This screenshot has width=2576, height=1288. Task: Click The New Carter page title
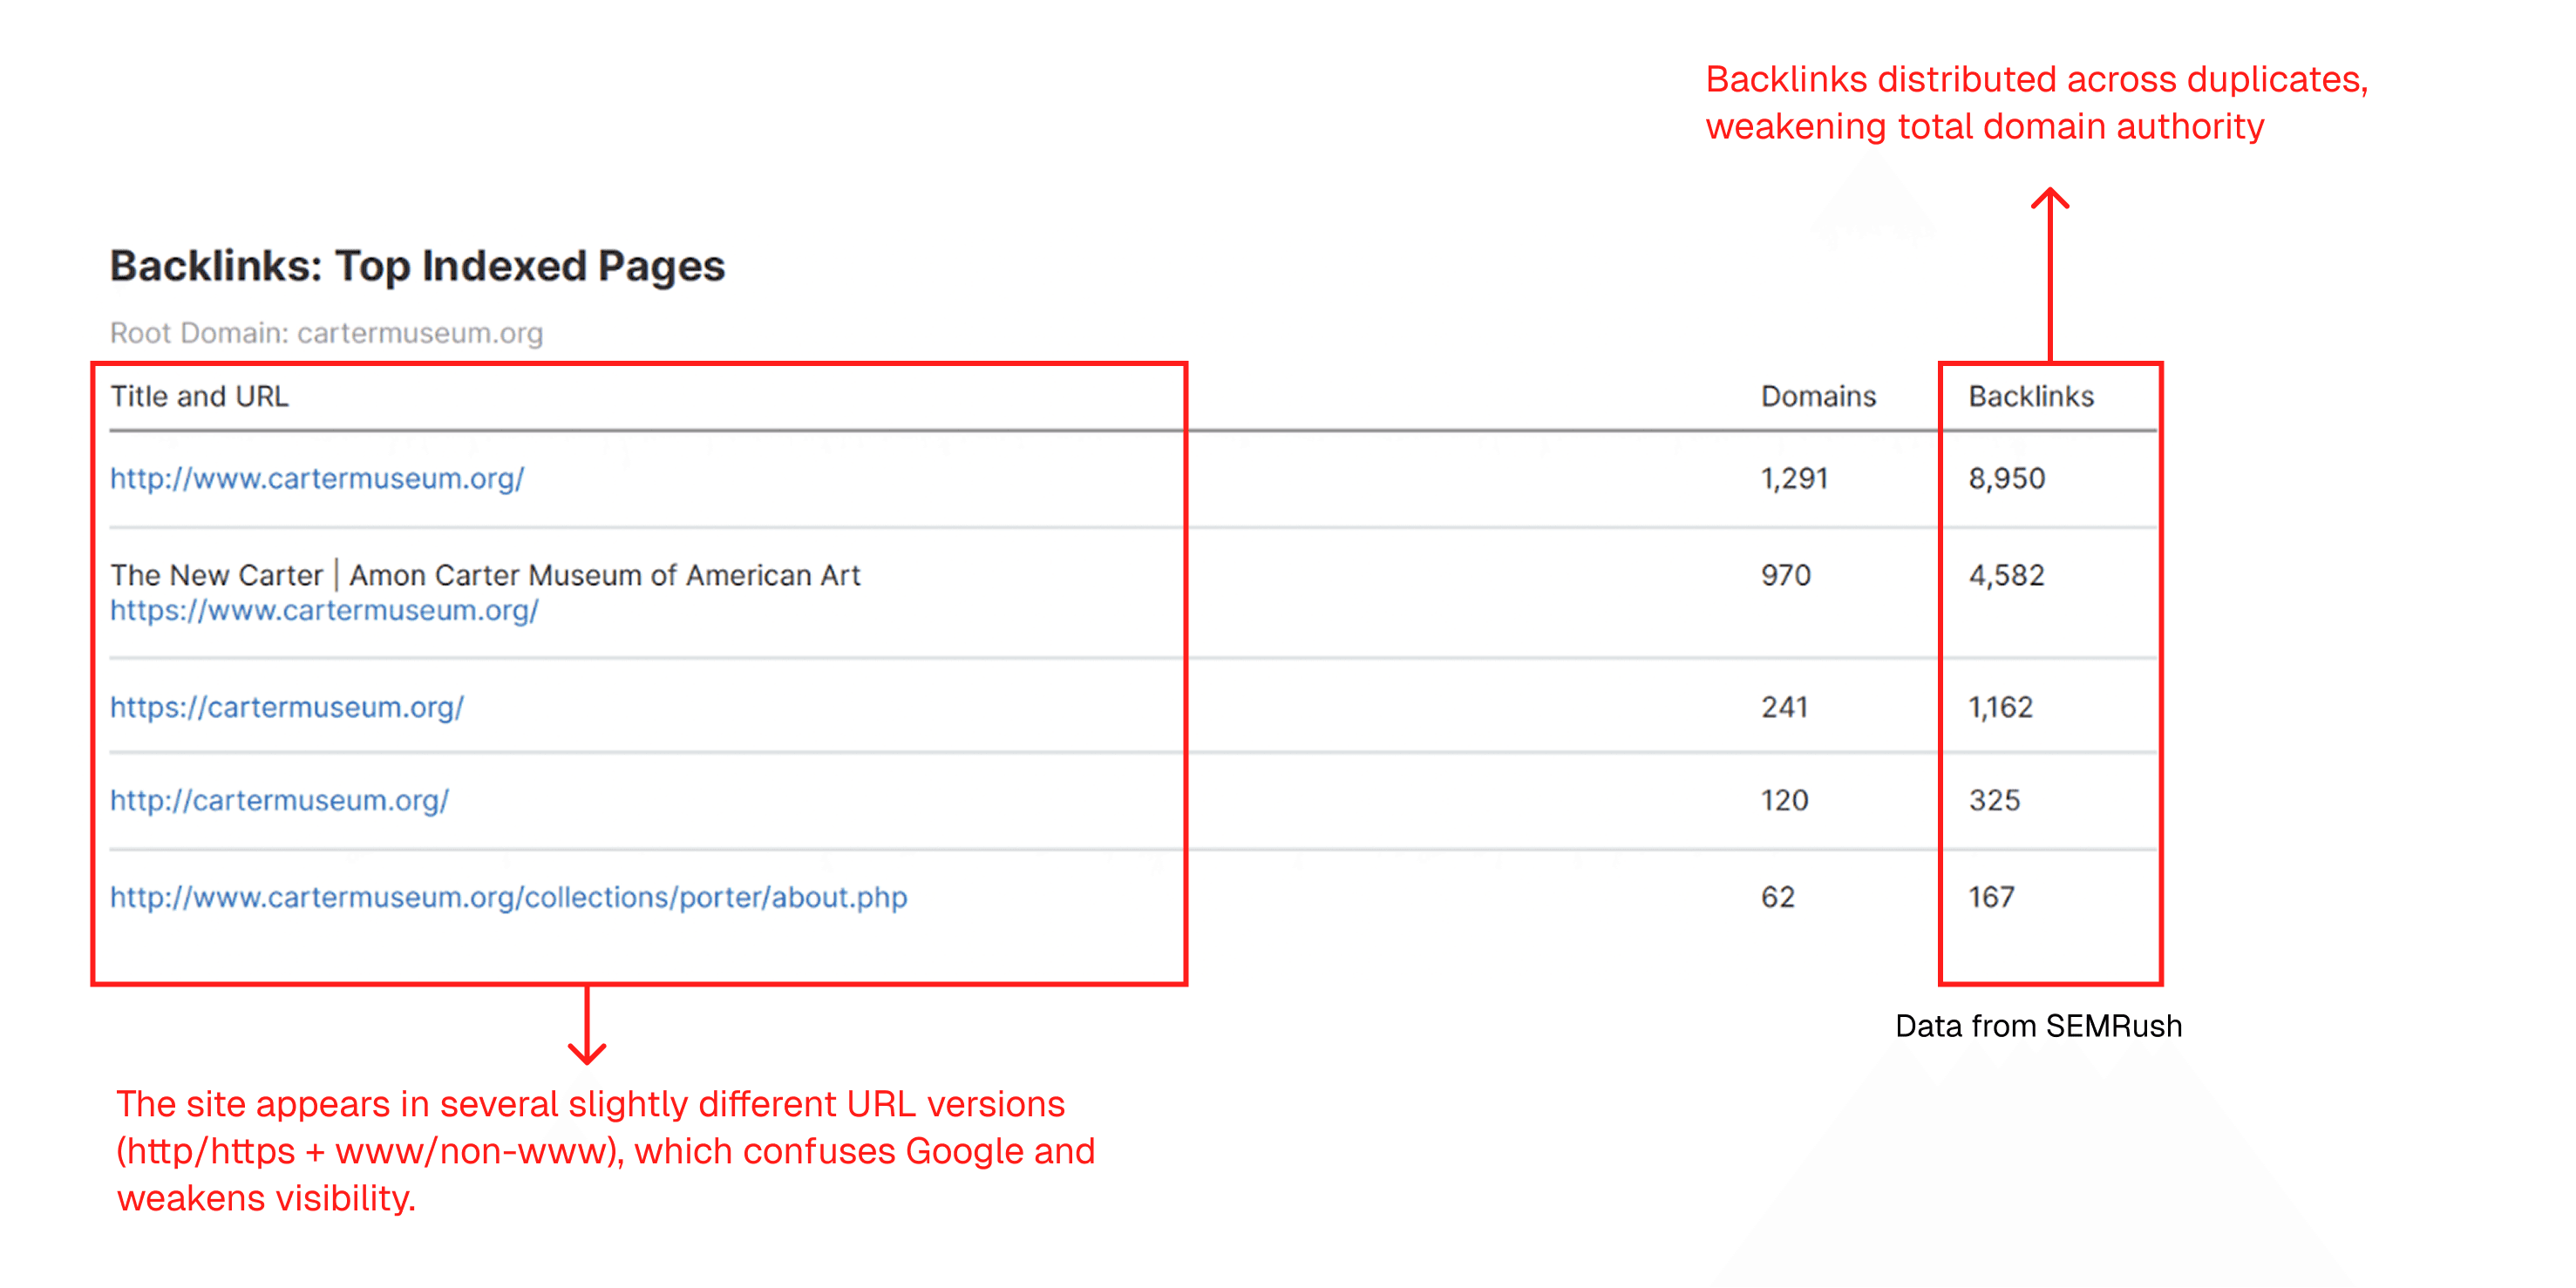[484, 575]
